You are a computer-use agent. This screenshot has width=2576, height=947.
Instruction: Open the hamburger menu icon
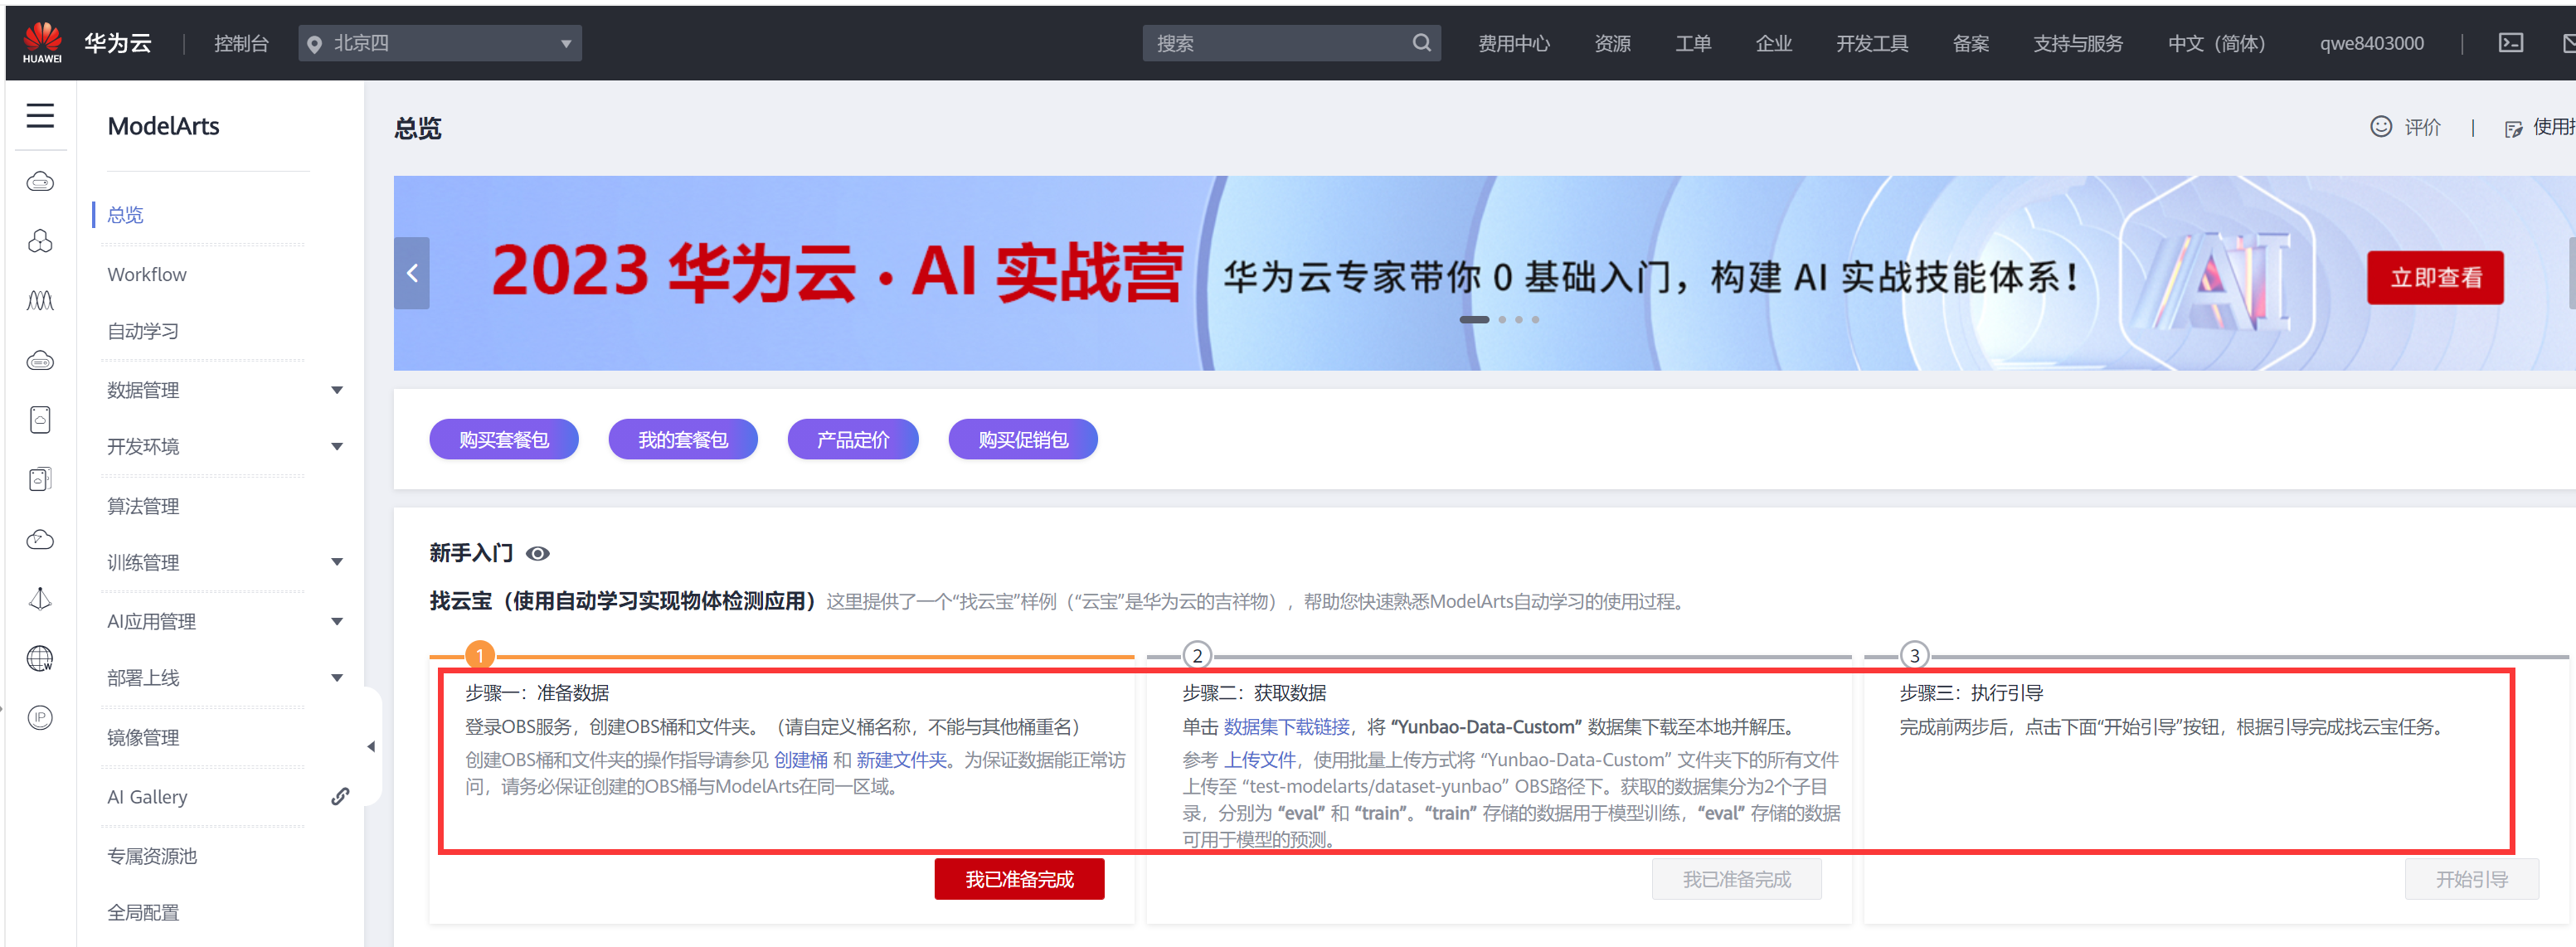click(x=40, y=116)
